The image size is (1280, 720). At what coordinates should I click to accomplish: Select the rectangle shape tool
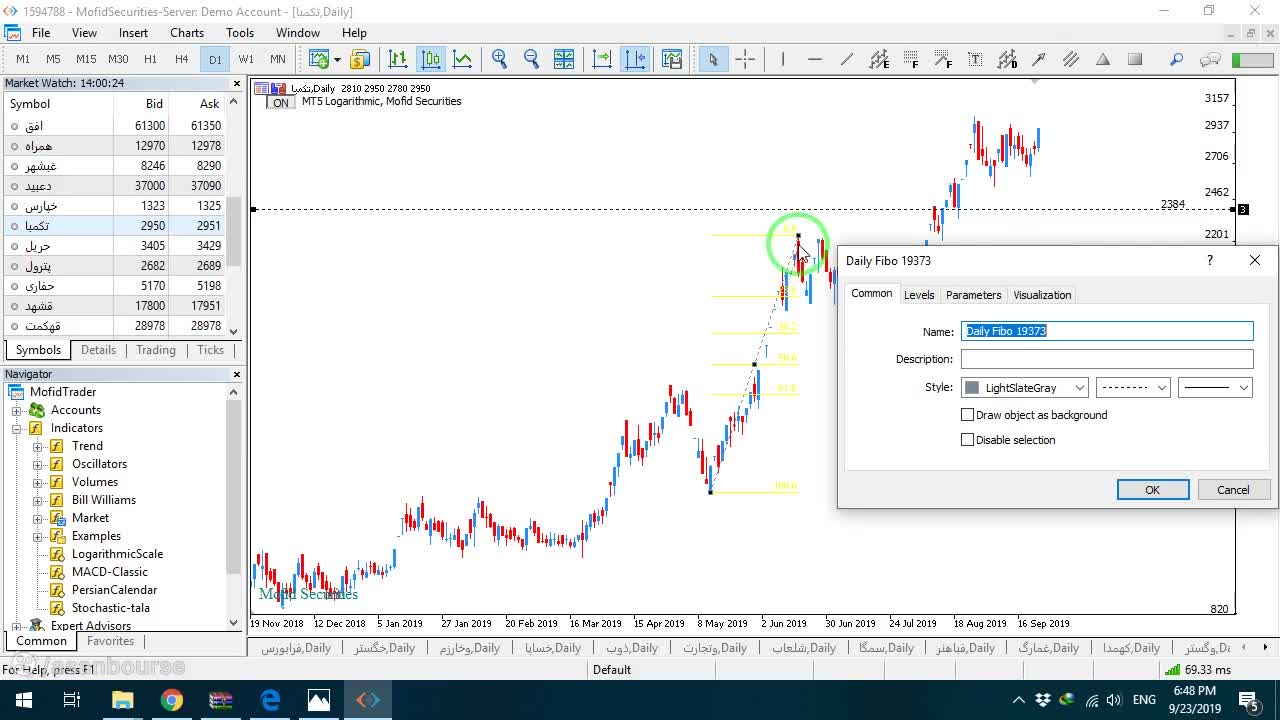point(1135,59)
